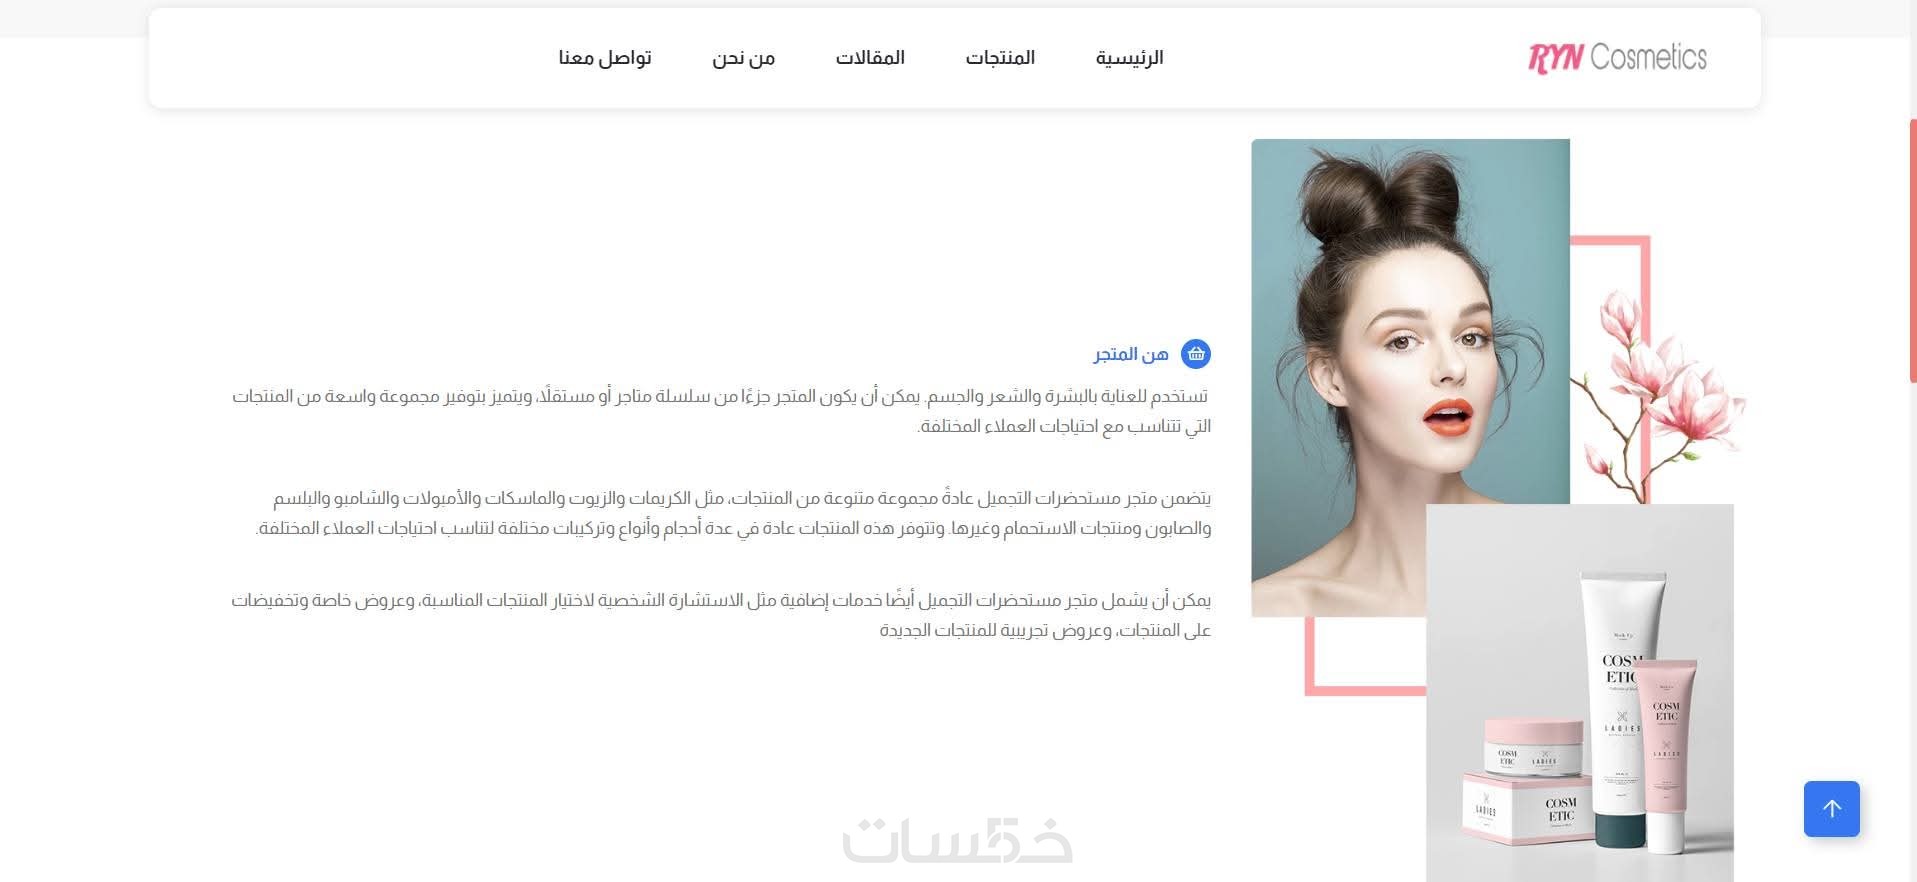Click the scroll-to-top arrow button
Screen dimensions: 1917x882
[1831, 808]
